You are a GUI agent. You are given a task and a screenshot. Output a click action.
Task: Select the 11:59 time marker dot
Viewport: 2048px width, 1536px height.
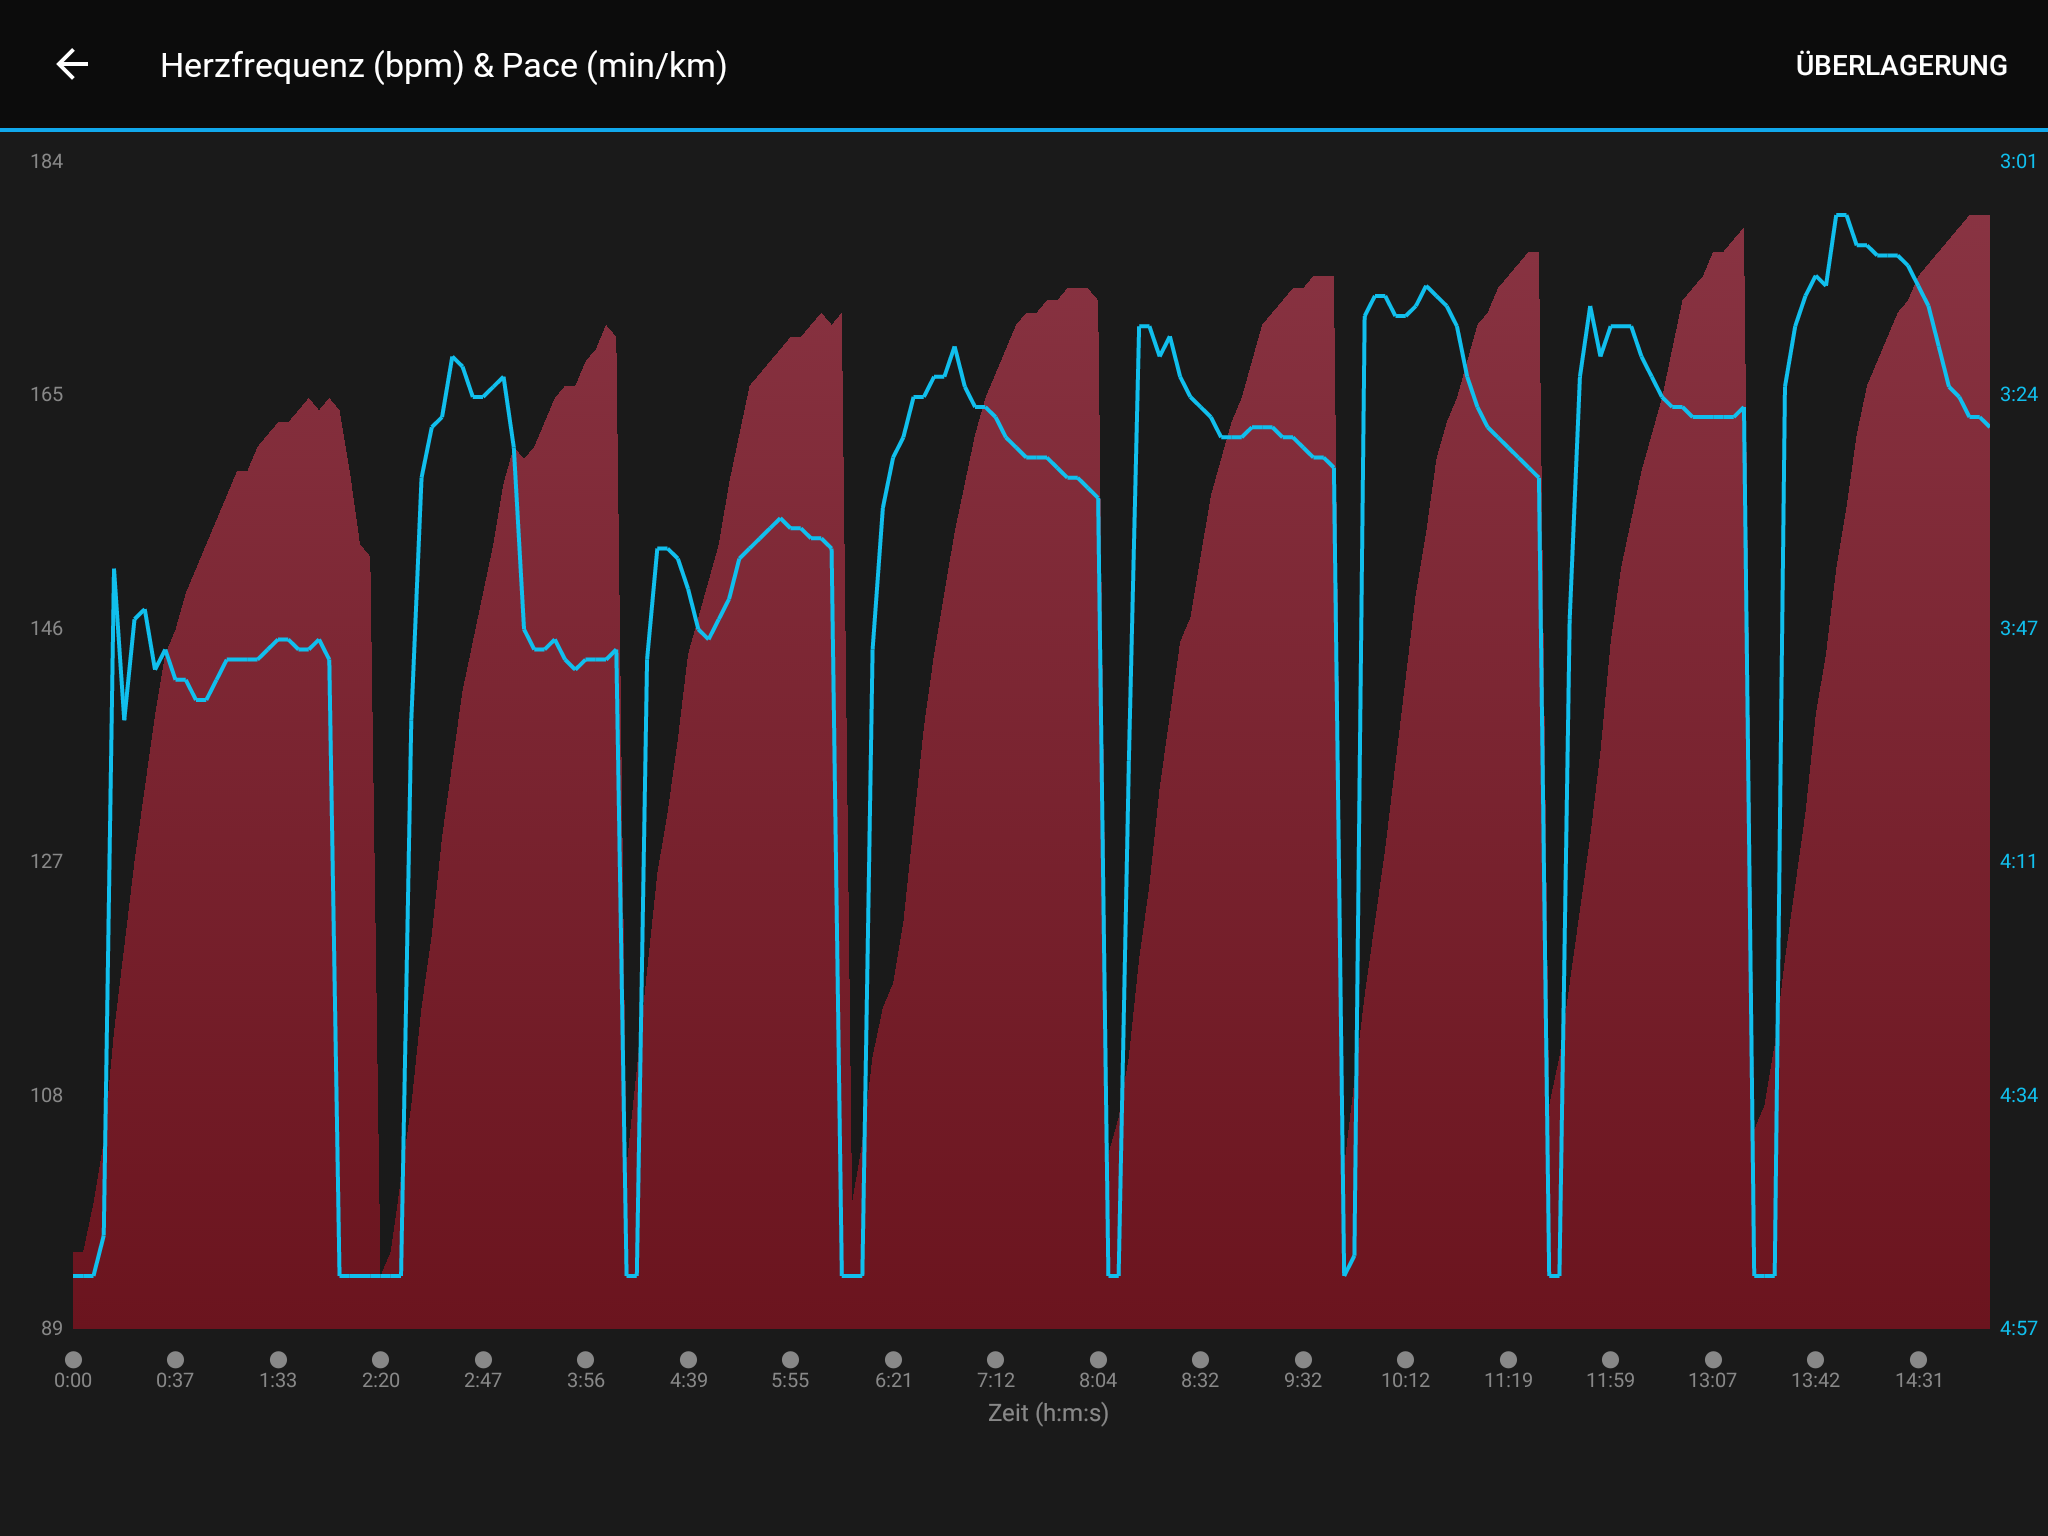tap(1610, 1359)
